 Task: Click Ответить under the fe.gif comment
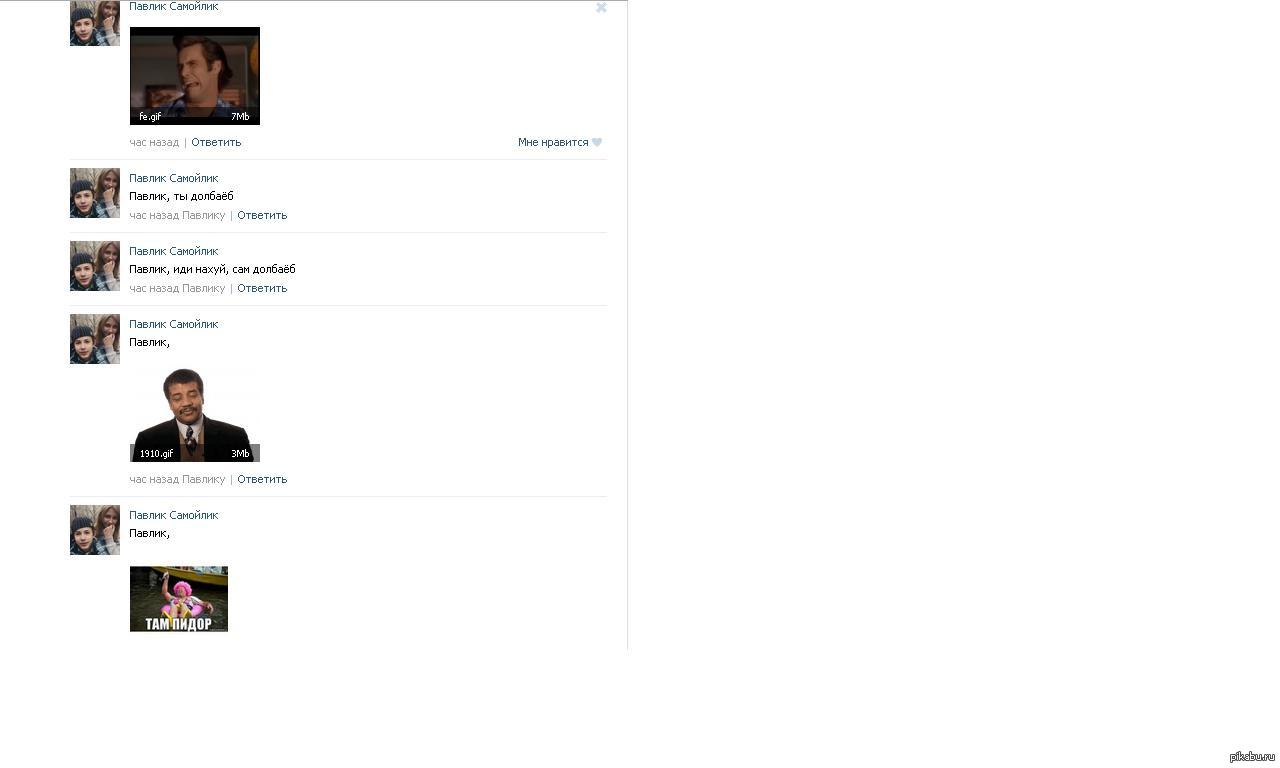click(216, 142)
